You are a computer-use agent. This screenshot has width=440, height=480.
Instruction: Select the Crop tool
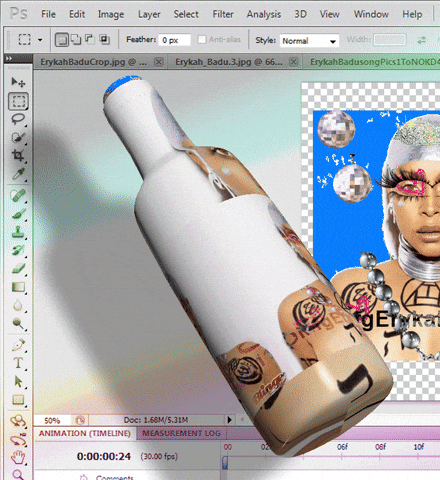[x=18, y=155]
